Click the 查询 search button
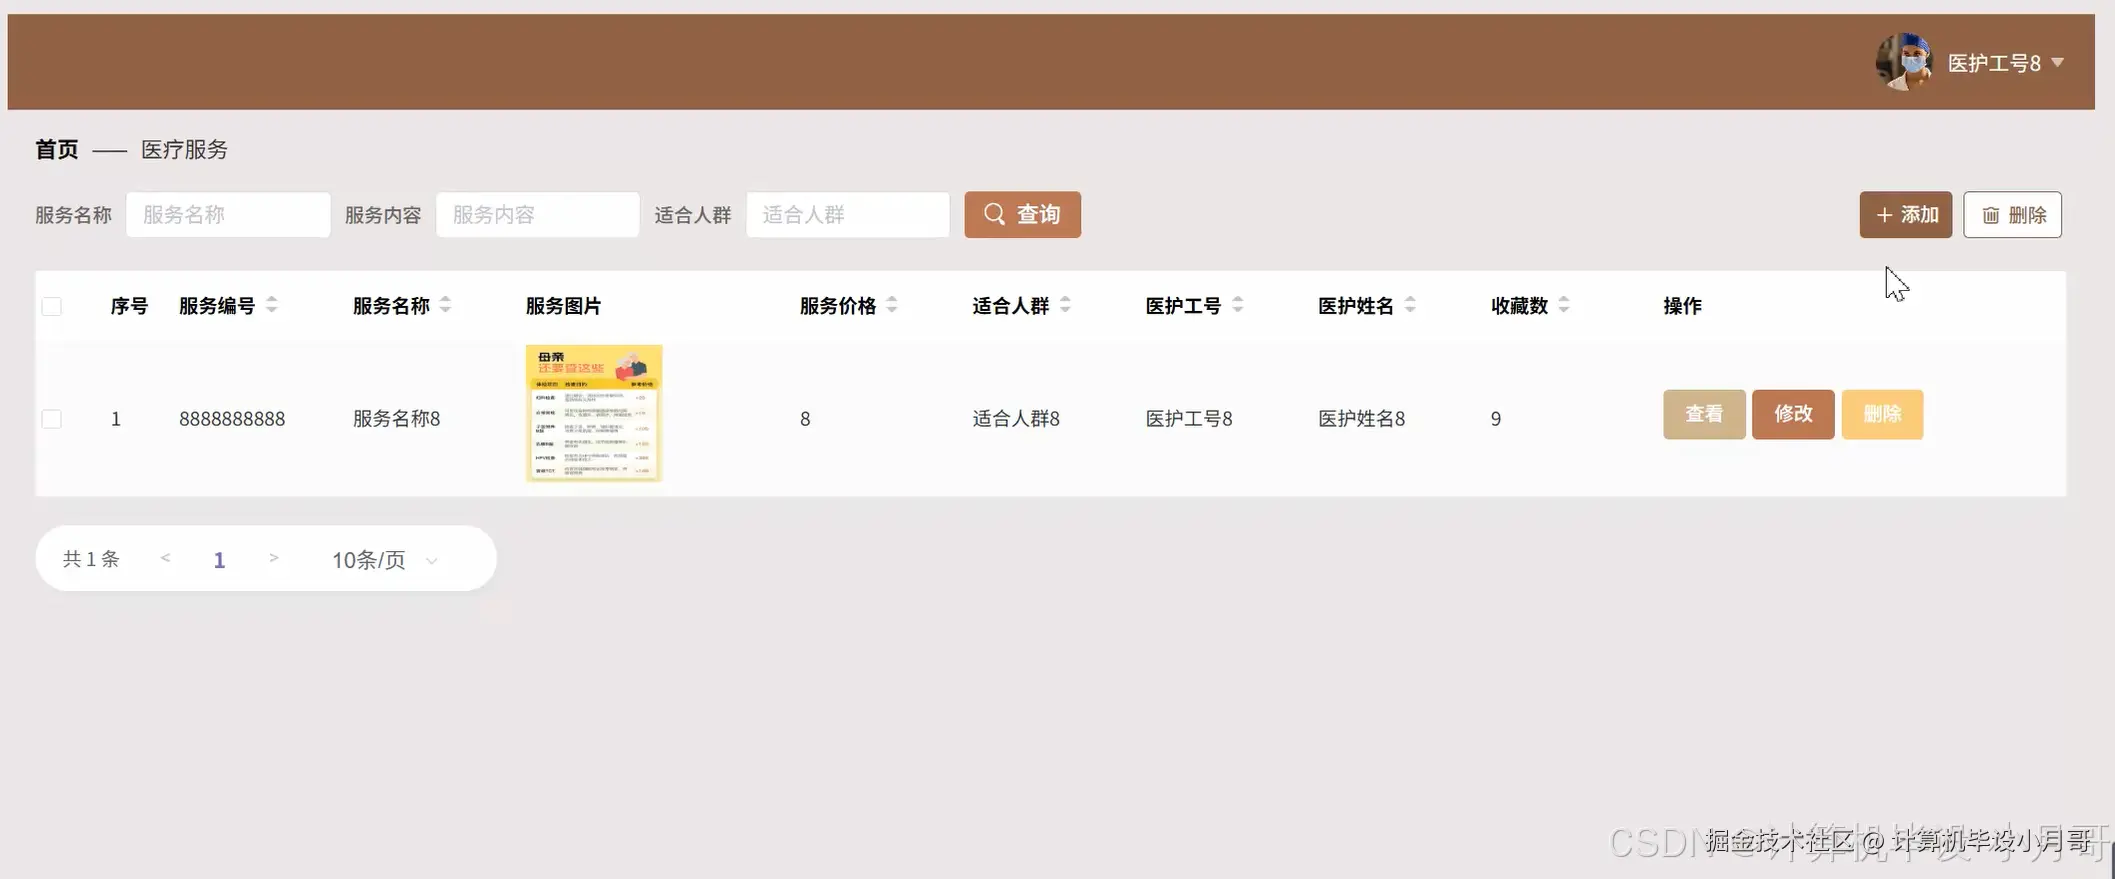The image size is (2115, 879). point(1022,214)
